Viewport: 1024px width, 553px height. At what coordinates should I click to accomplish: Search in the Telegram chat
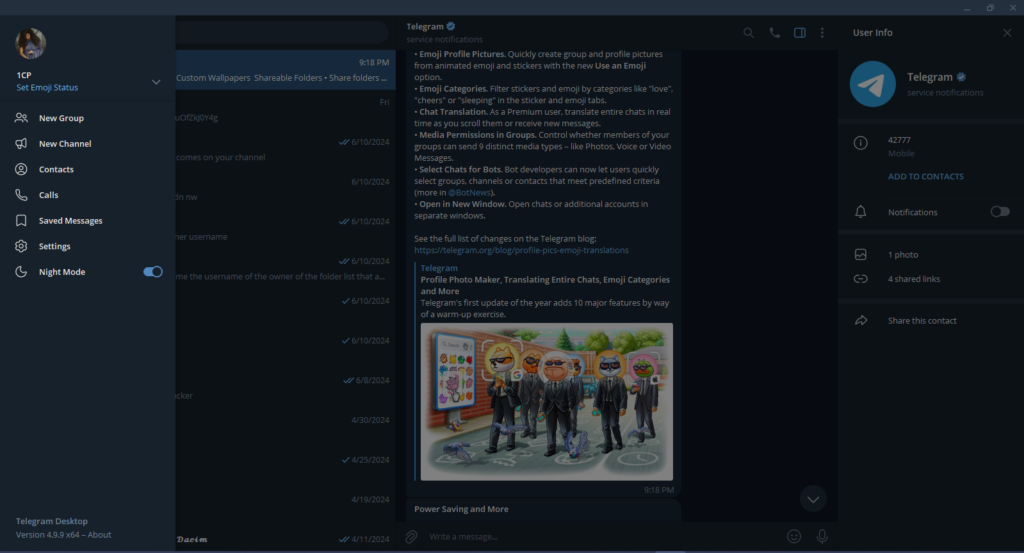tap(748, 33)
